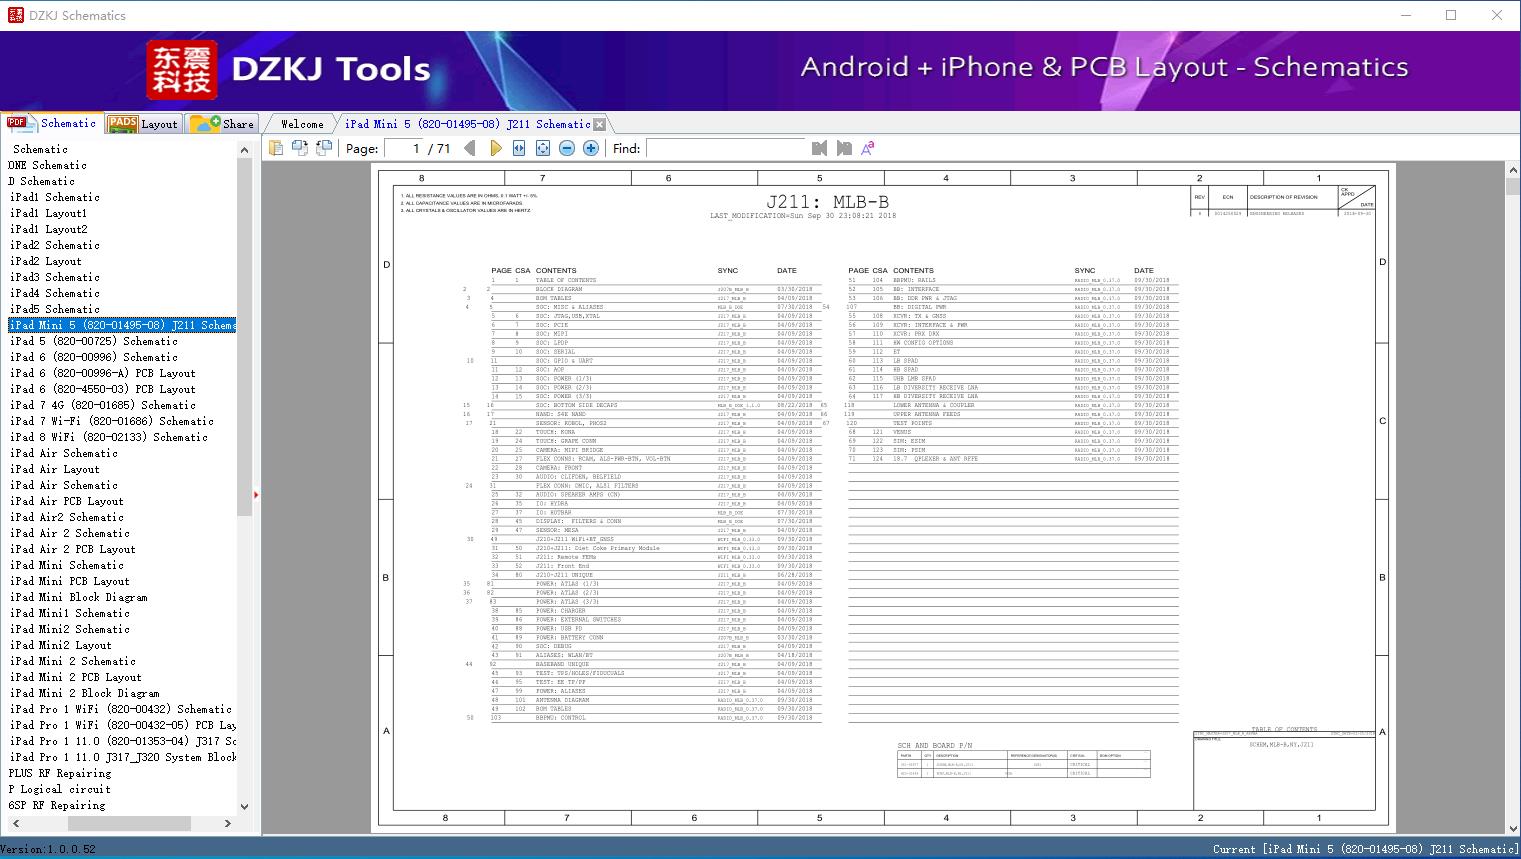Open iPad 6 (820-00996) Schematic

point(94,357)
